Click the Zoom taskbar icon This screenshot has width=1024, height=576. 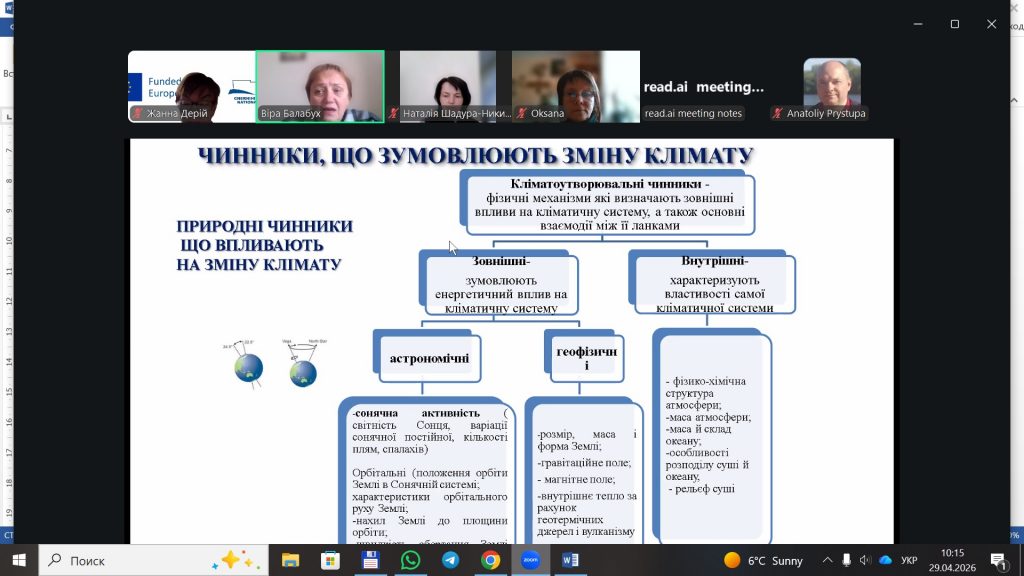tap(530, 560)
